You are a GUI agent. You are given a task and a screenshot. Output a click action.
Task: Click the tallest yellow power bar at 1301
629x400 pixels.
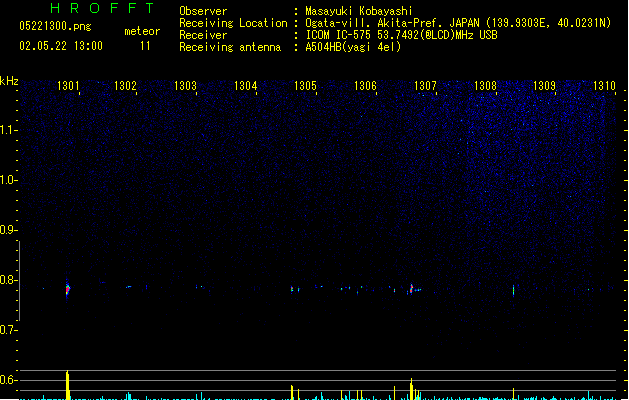(x=67, y=385)
